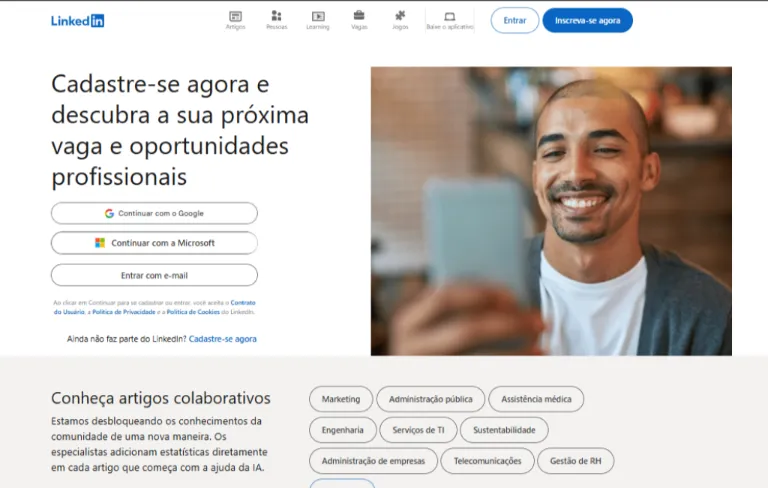Continue with the Microsoft sign-in button
768x488 pixels.
[x=154, y=243]
